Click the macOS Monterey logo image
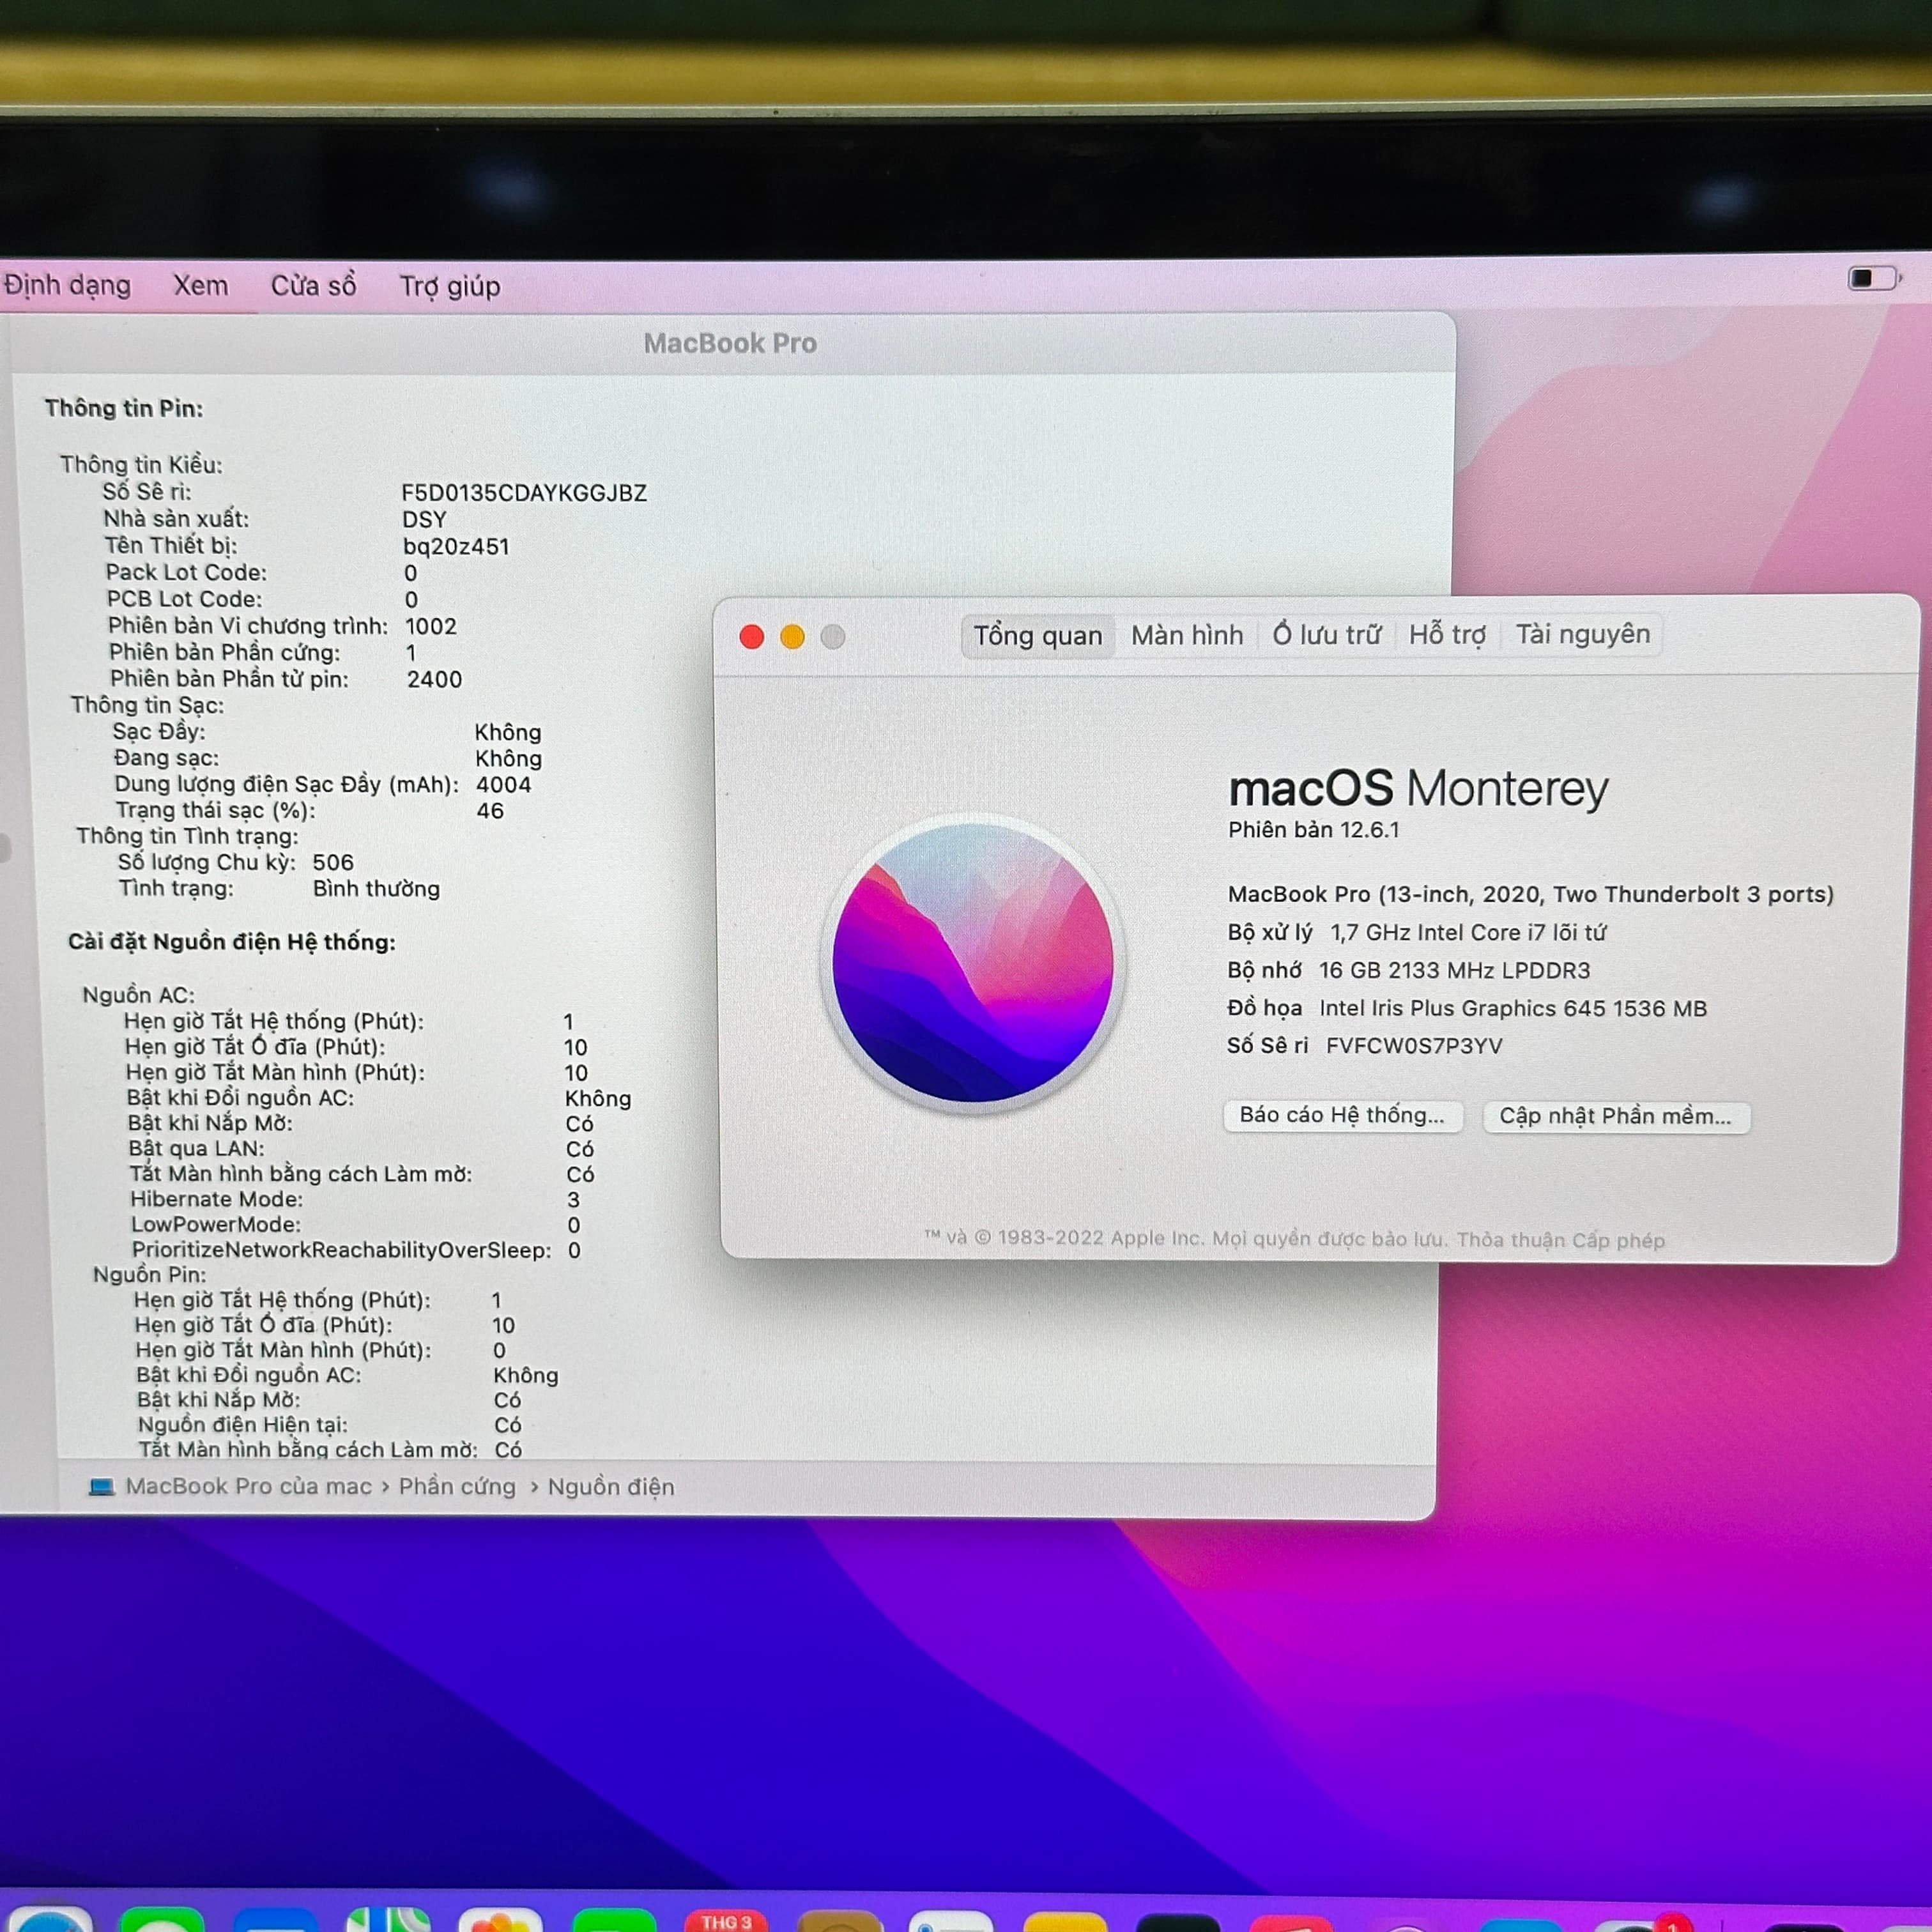This screenshot has width=1932, height=1932. [973, 963]
